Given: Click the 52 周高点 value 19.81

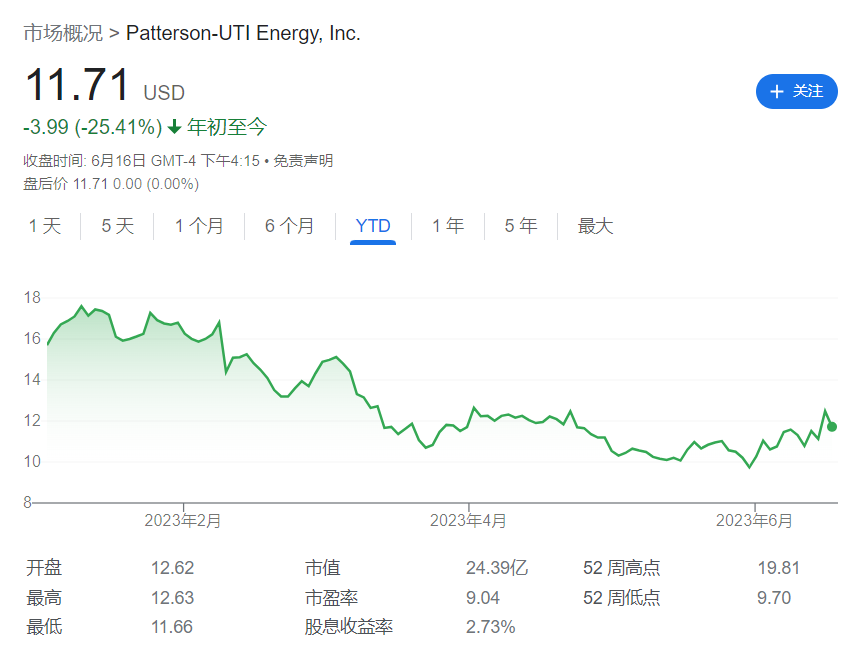Looking at the screenshot, I should (x=778, y=568).
